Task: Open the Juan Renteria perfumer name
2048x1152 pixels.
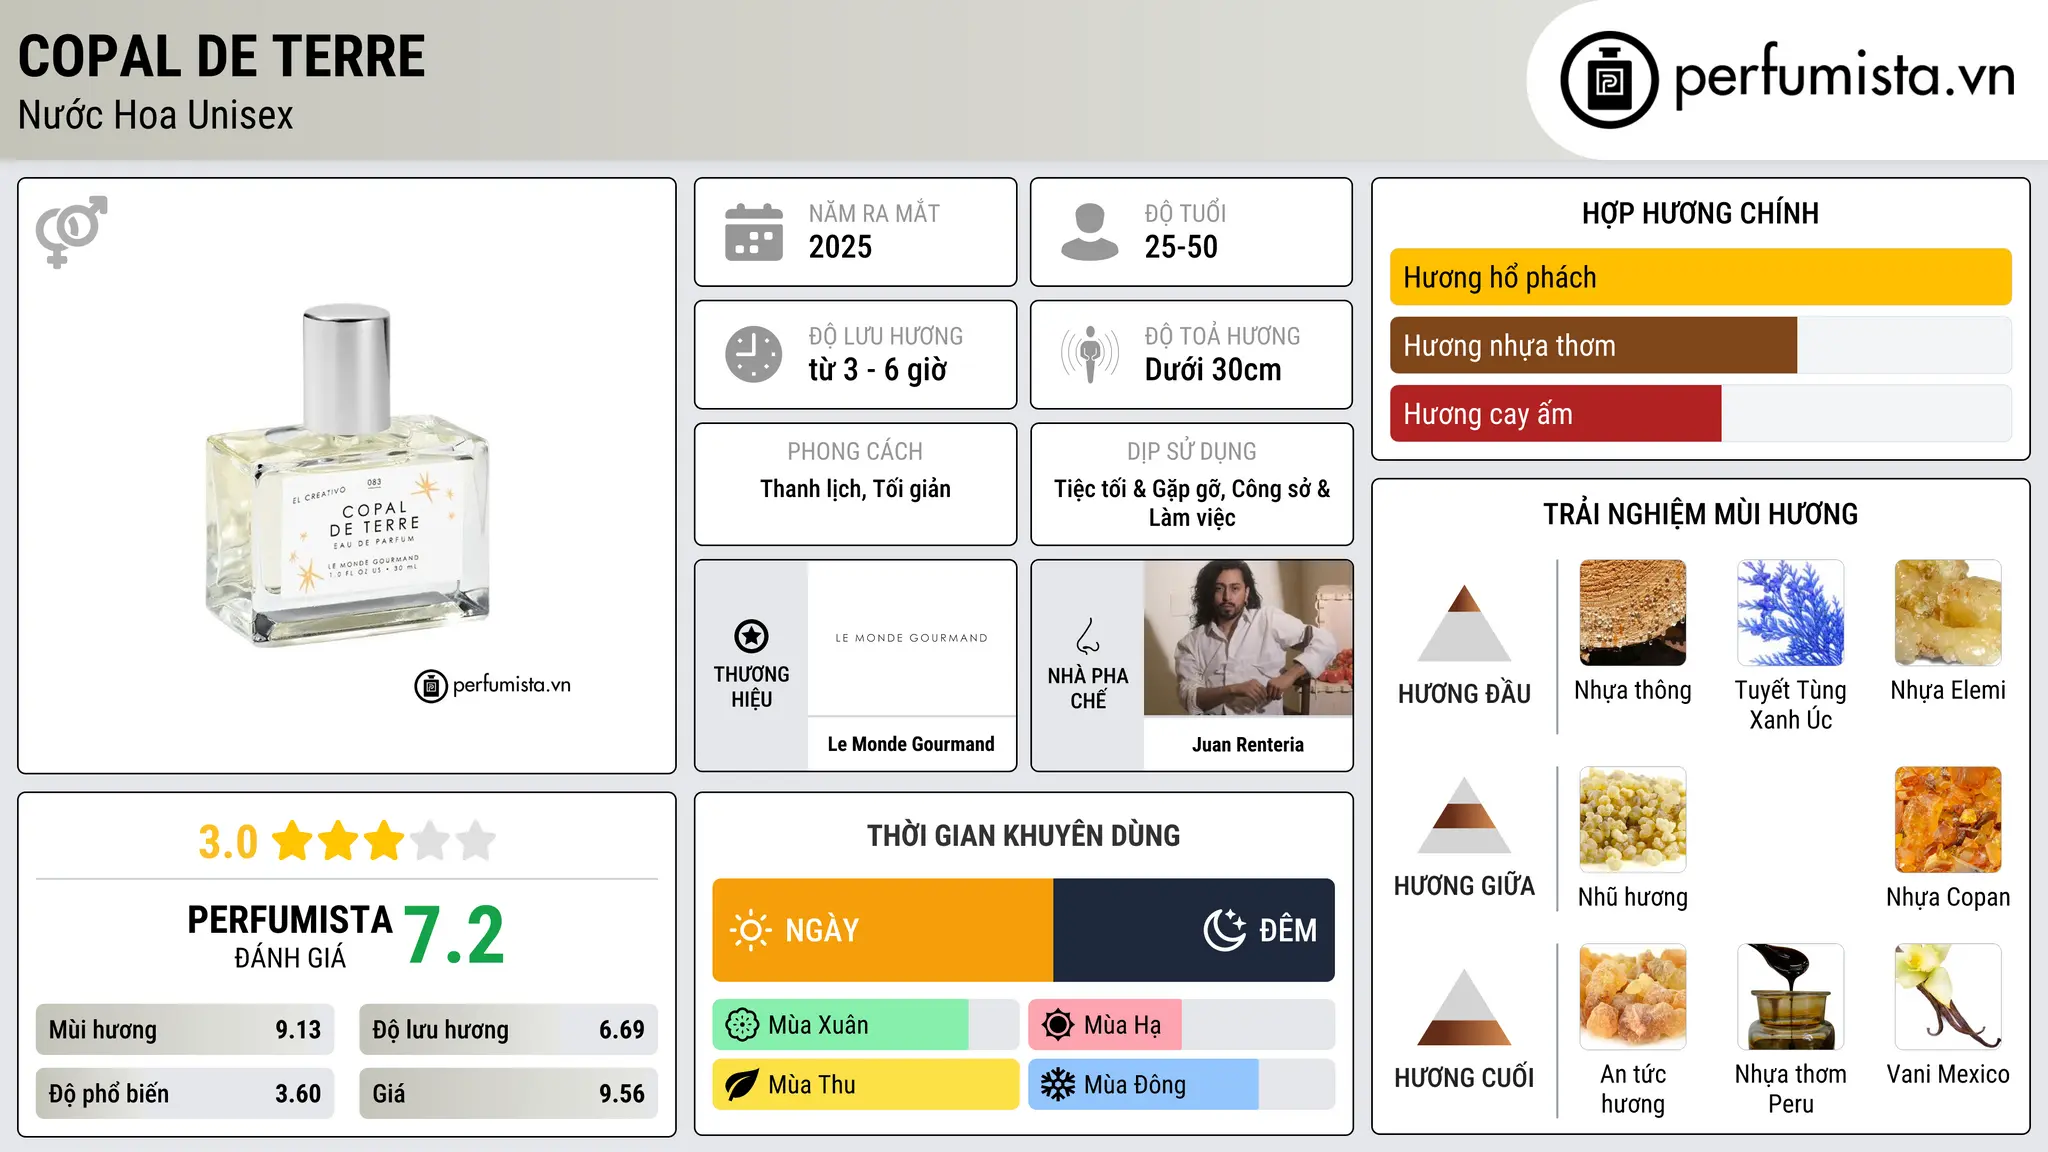Action: point(1248,745)
